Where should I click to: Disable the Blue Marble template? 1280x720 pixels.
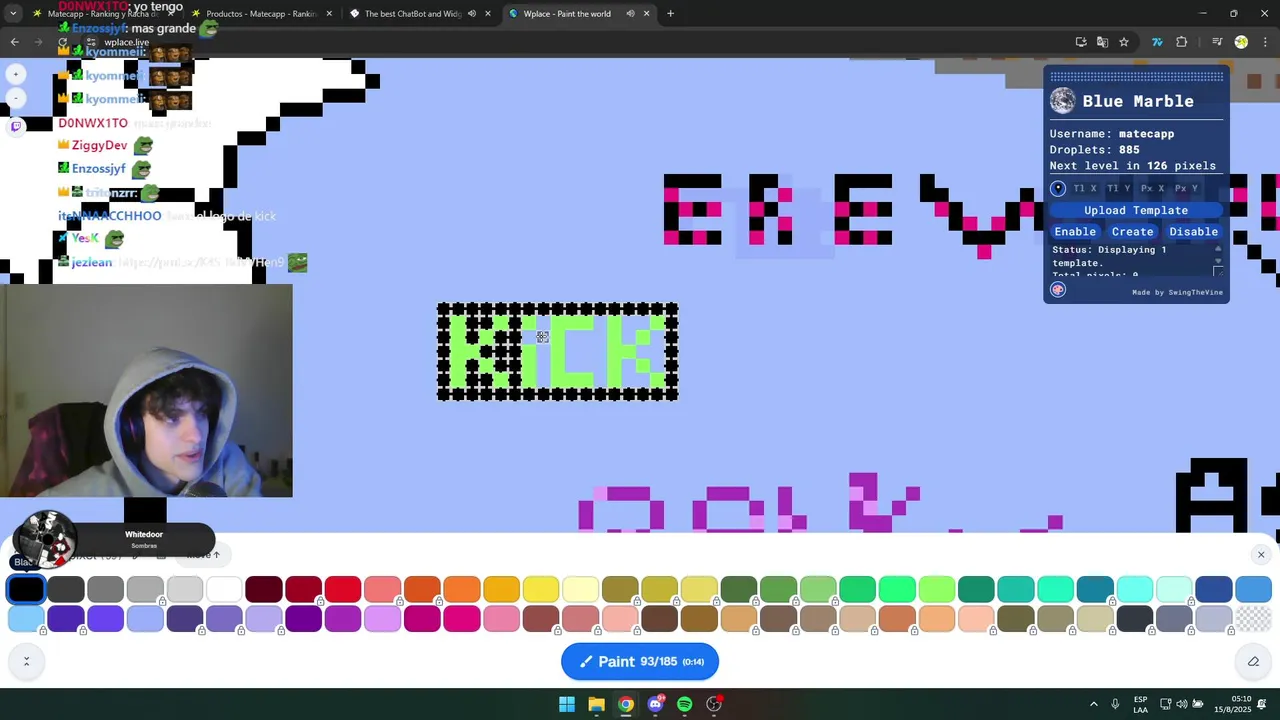click(1194, 231)
